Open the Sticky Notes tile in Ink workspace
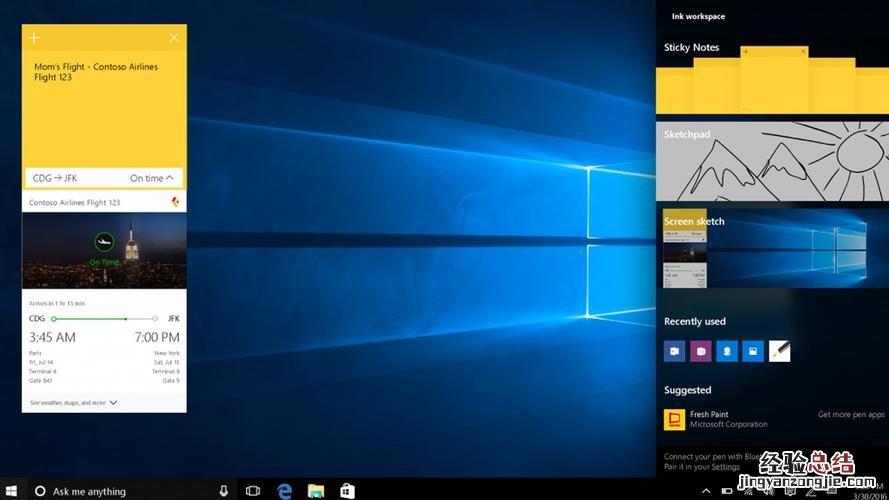This screenshot has width=889, height=500. pos(771,80)
